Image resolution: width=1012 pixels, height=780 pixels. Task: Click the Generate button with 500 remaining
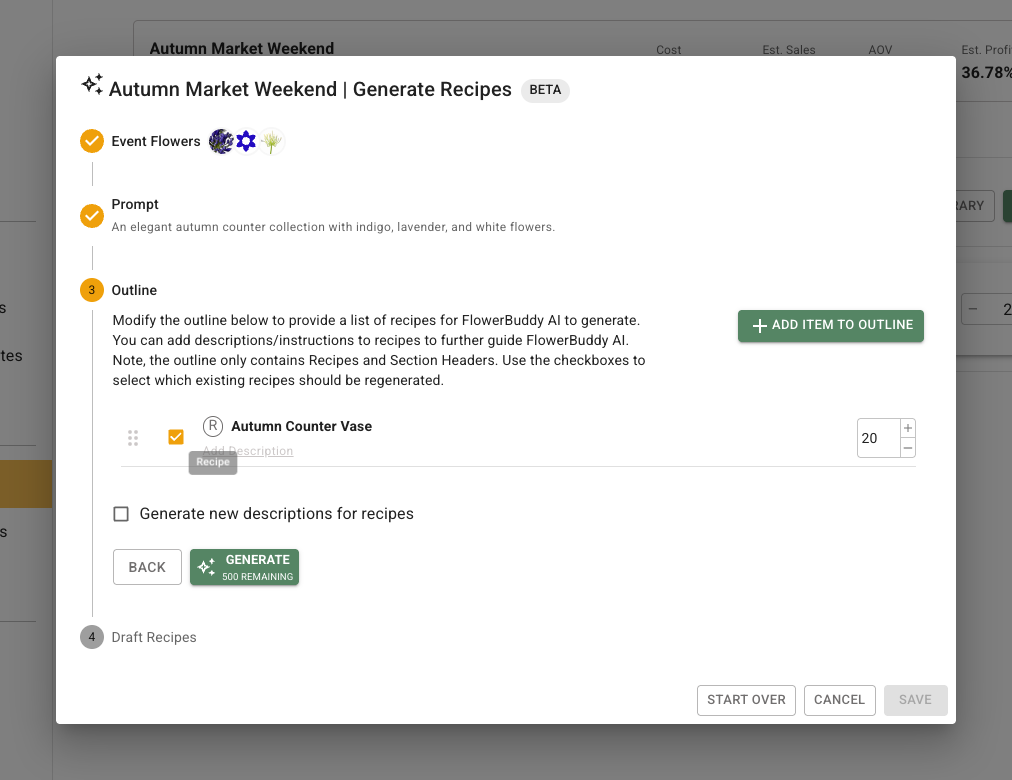point(245,567)
